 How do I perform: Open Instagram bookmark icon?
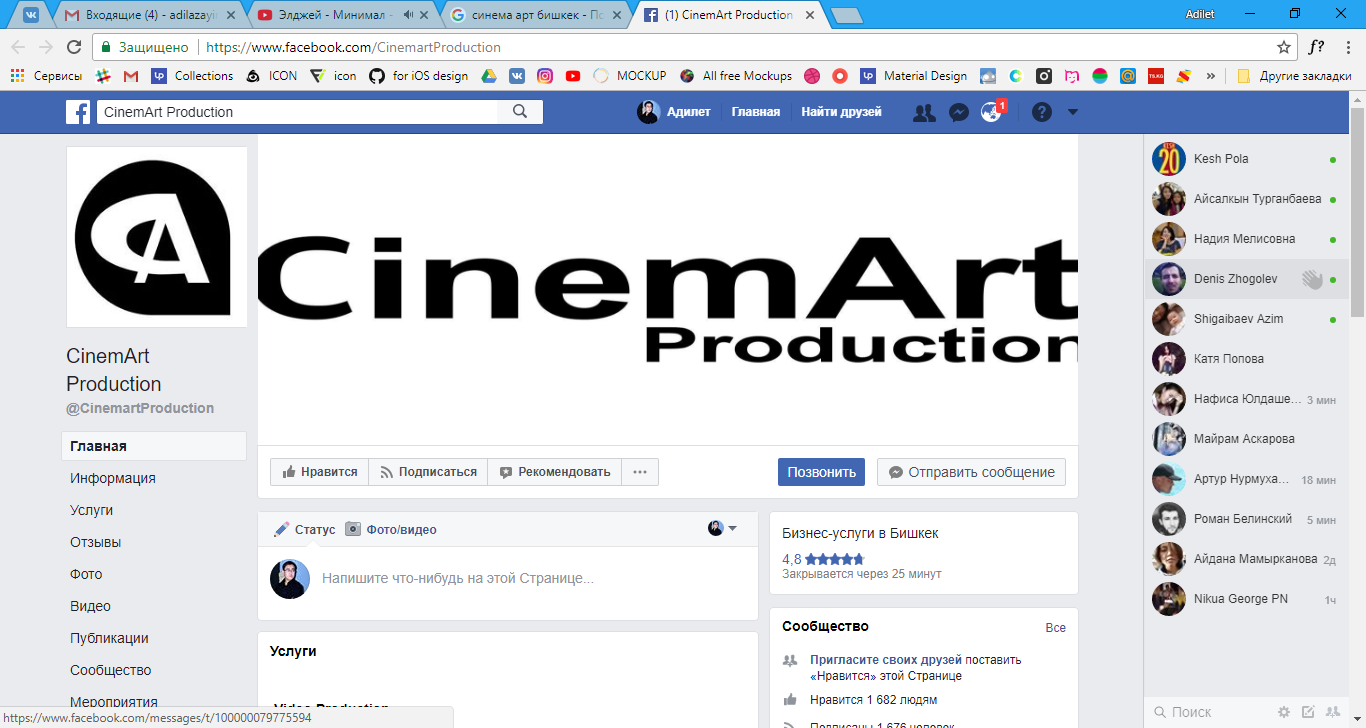pyautogui.click(x=545, y=76)
